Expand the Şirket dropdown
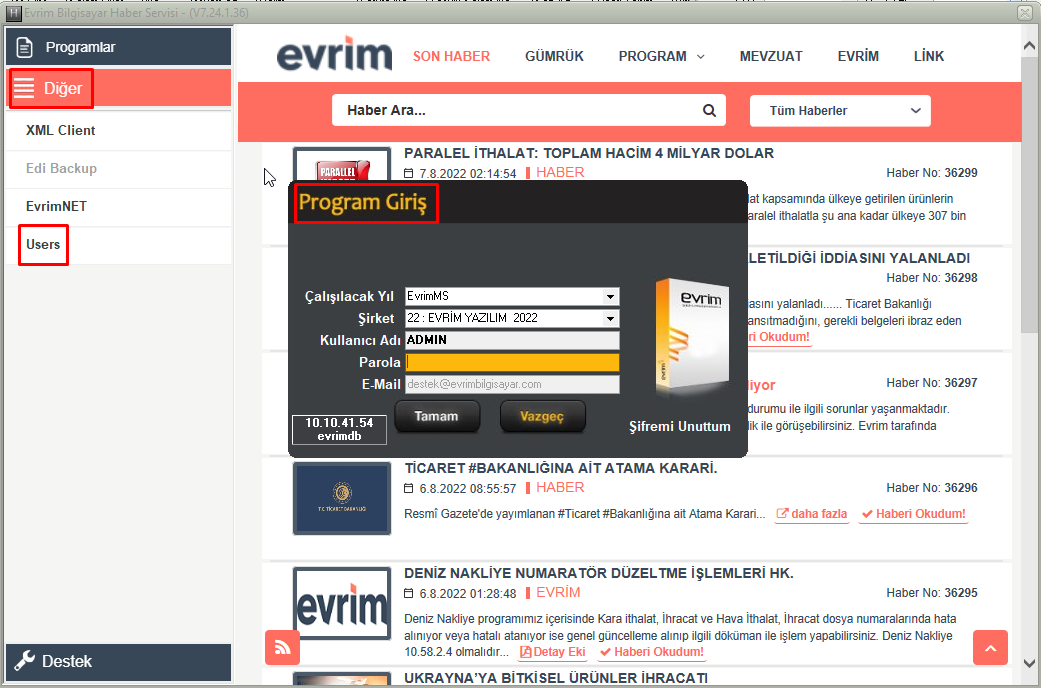Image resolution: width=1041 pixels, height=688 pixels. pos(610,319)
